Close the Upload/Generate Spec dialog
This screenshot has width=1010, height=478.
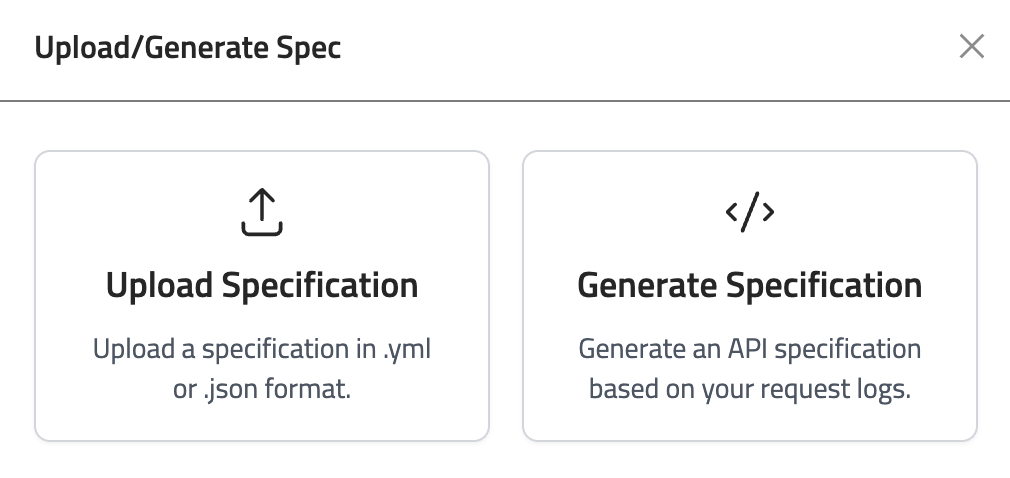click(971, 47)
